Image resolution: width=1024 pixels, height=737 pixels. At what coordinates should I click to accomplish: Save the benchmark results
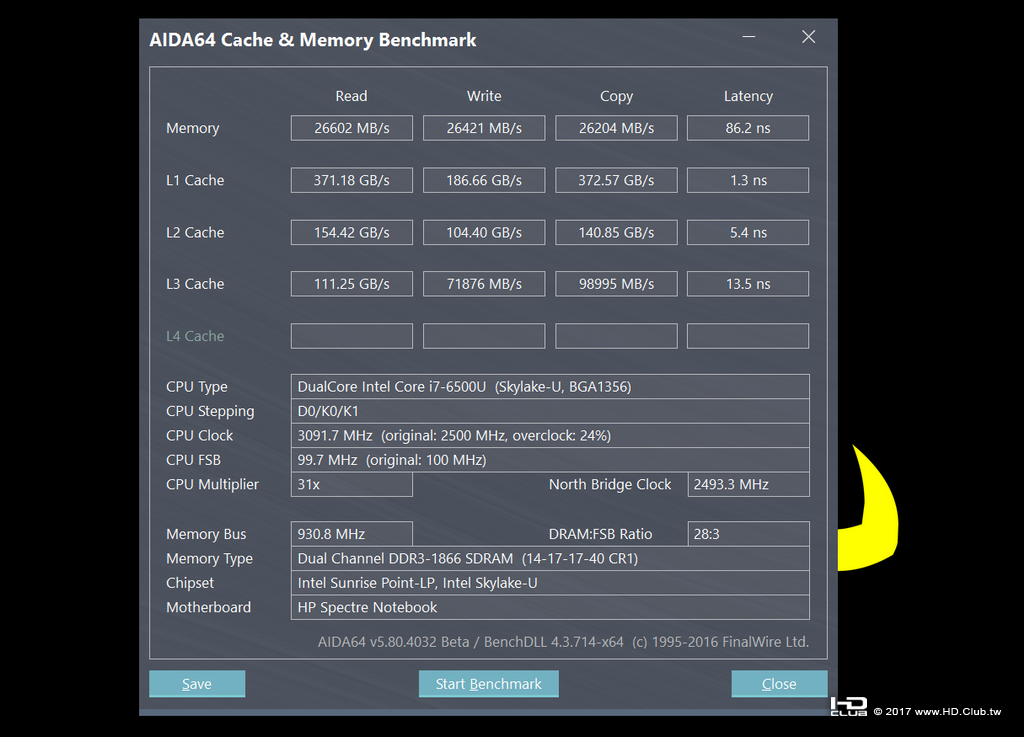[x=197, y=683]
